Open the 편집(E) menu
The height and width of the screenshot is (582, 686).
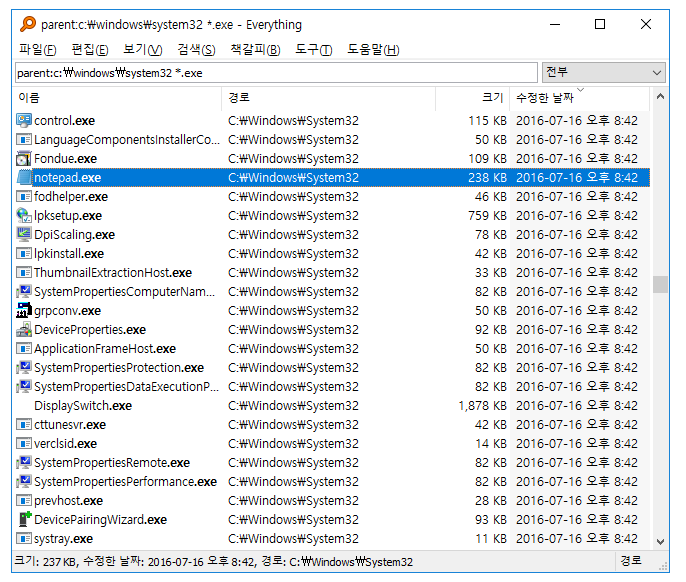90,49
